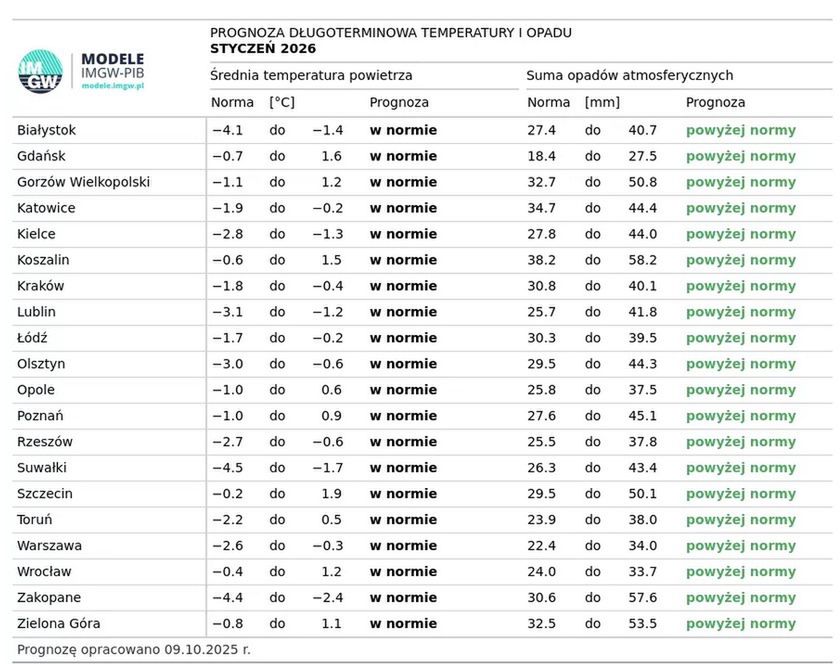
Task: Click the Warszawa city label
Action: click(x=49, y=546)
